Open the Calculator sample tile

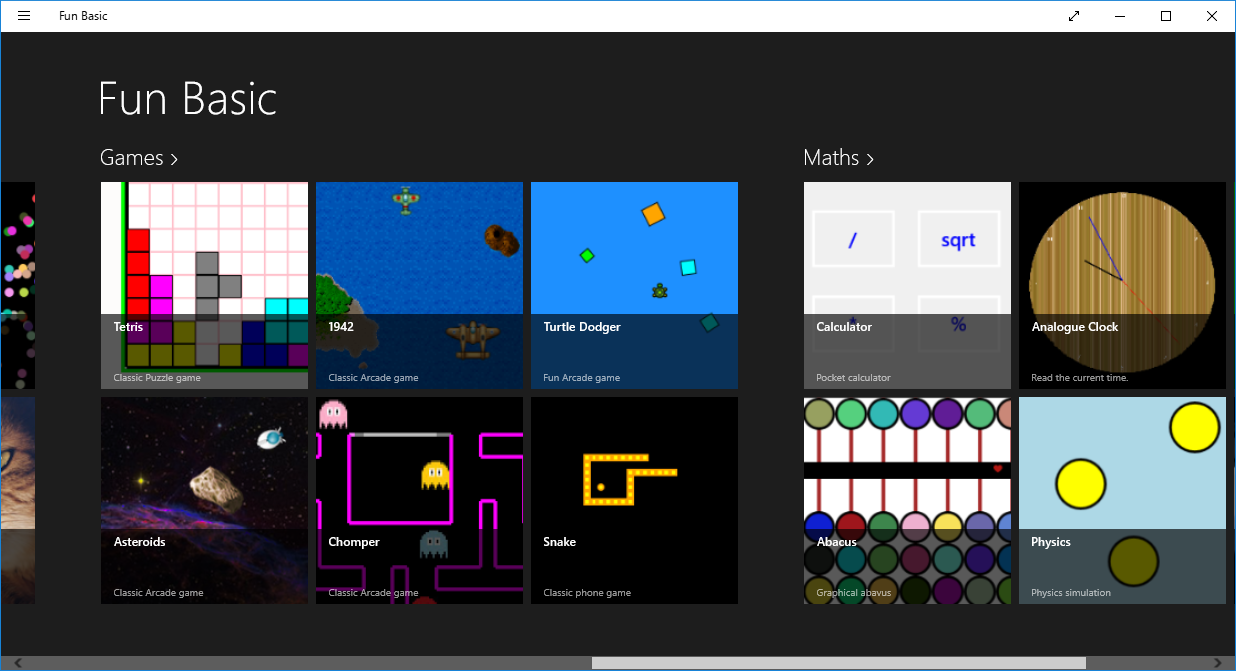click(907, 285)
